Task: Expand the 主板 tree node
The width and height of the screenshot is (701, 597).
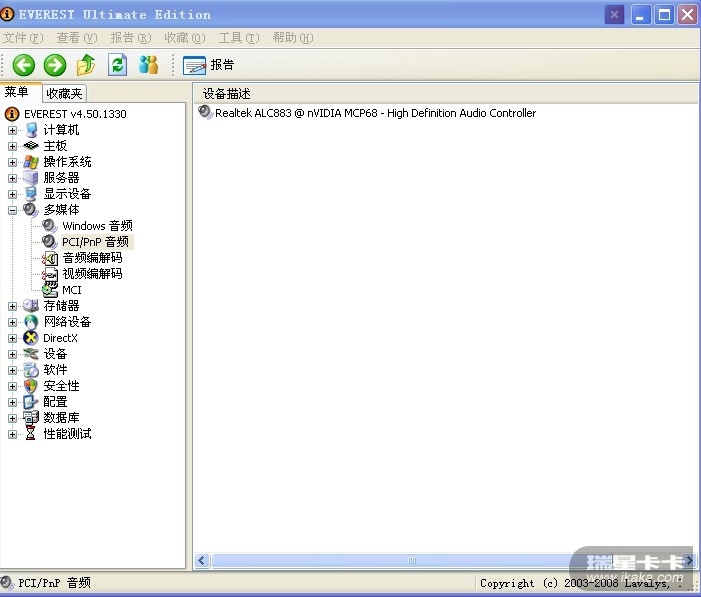Action: [x=13, y=146]
